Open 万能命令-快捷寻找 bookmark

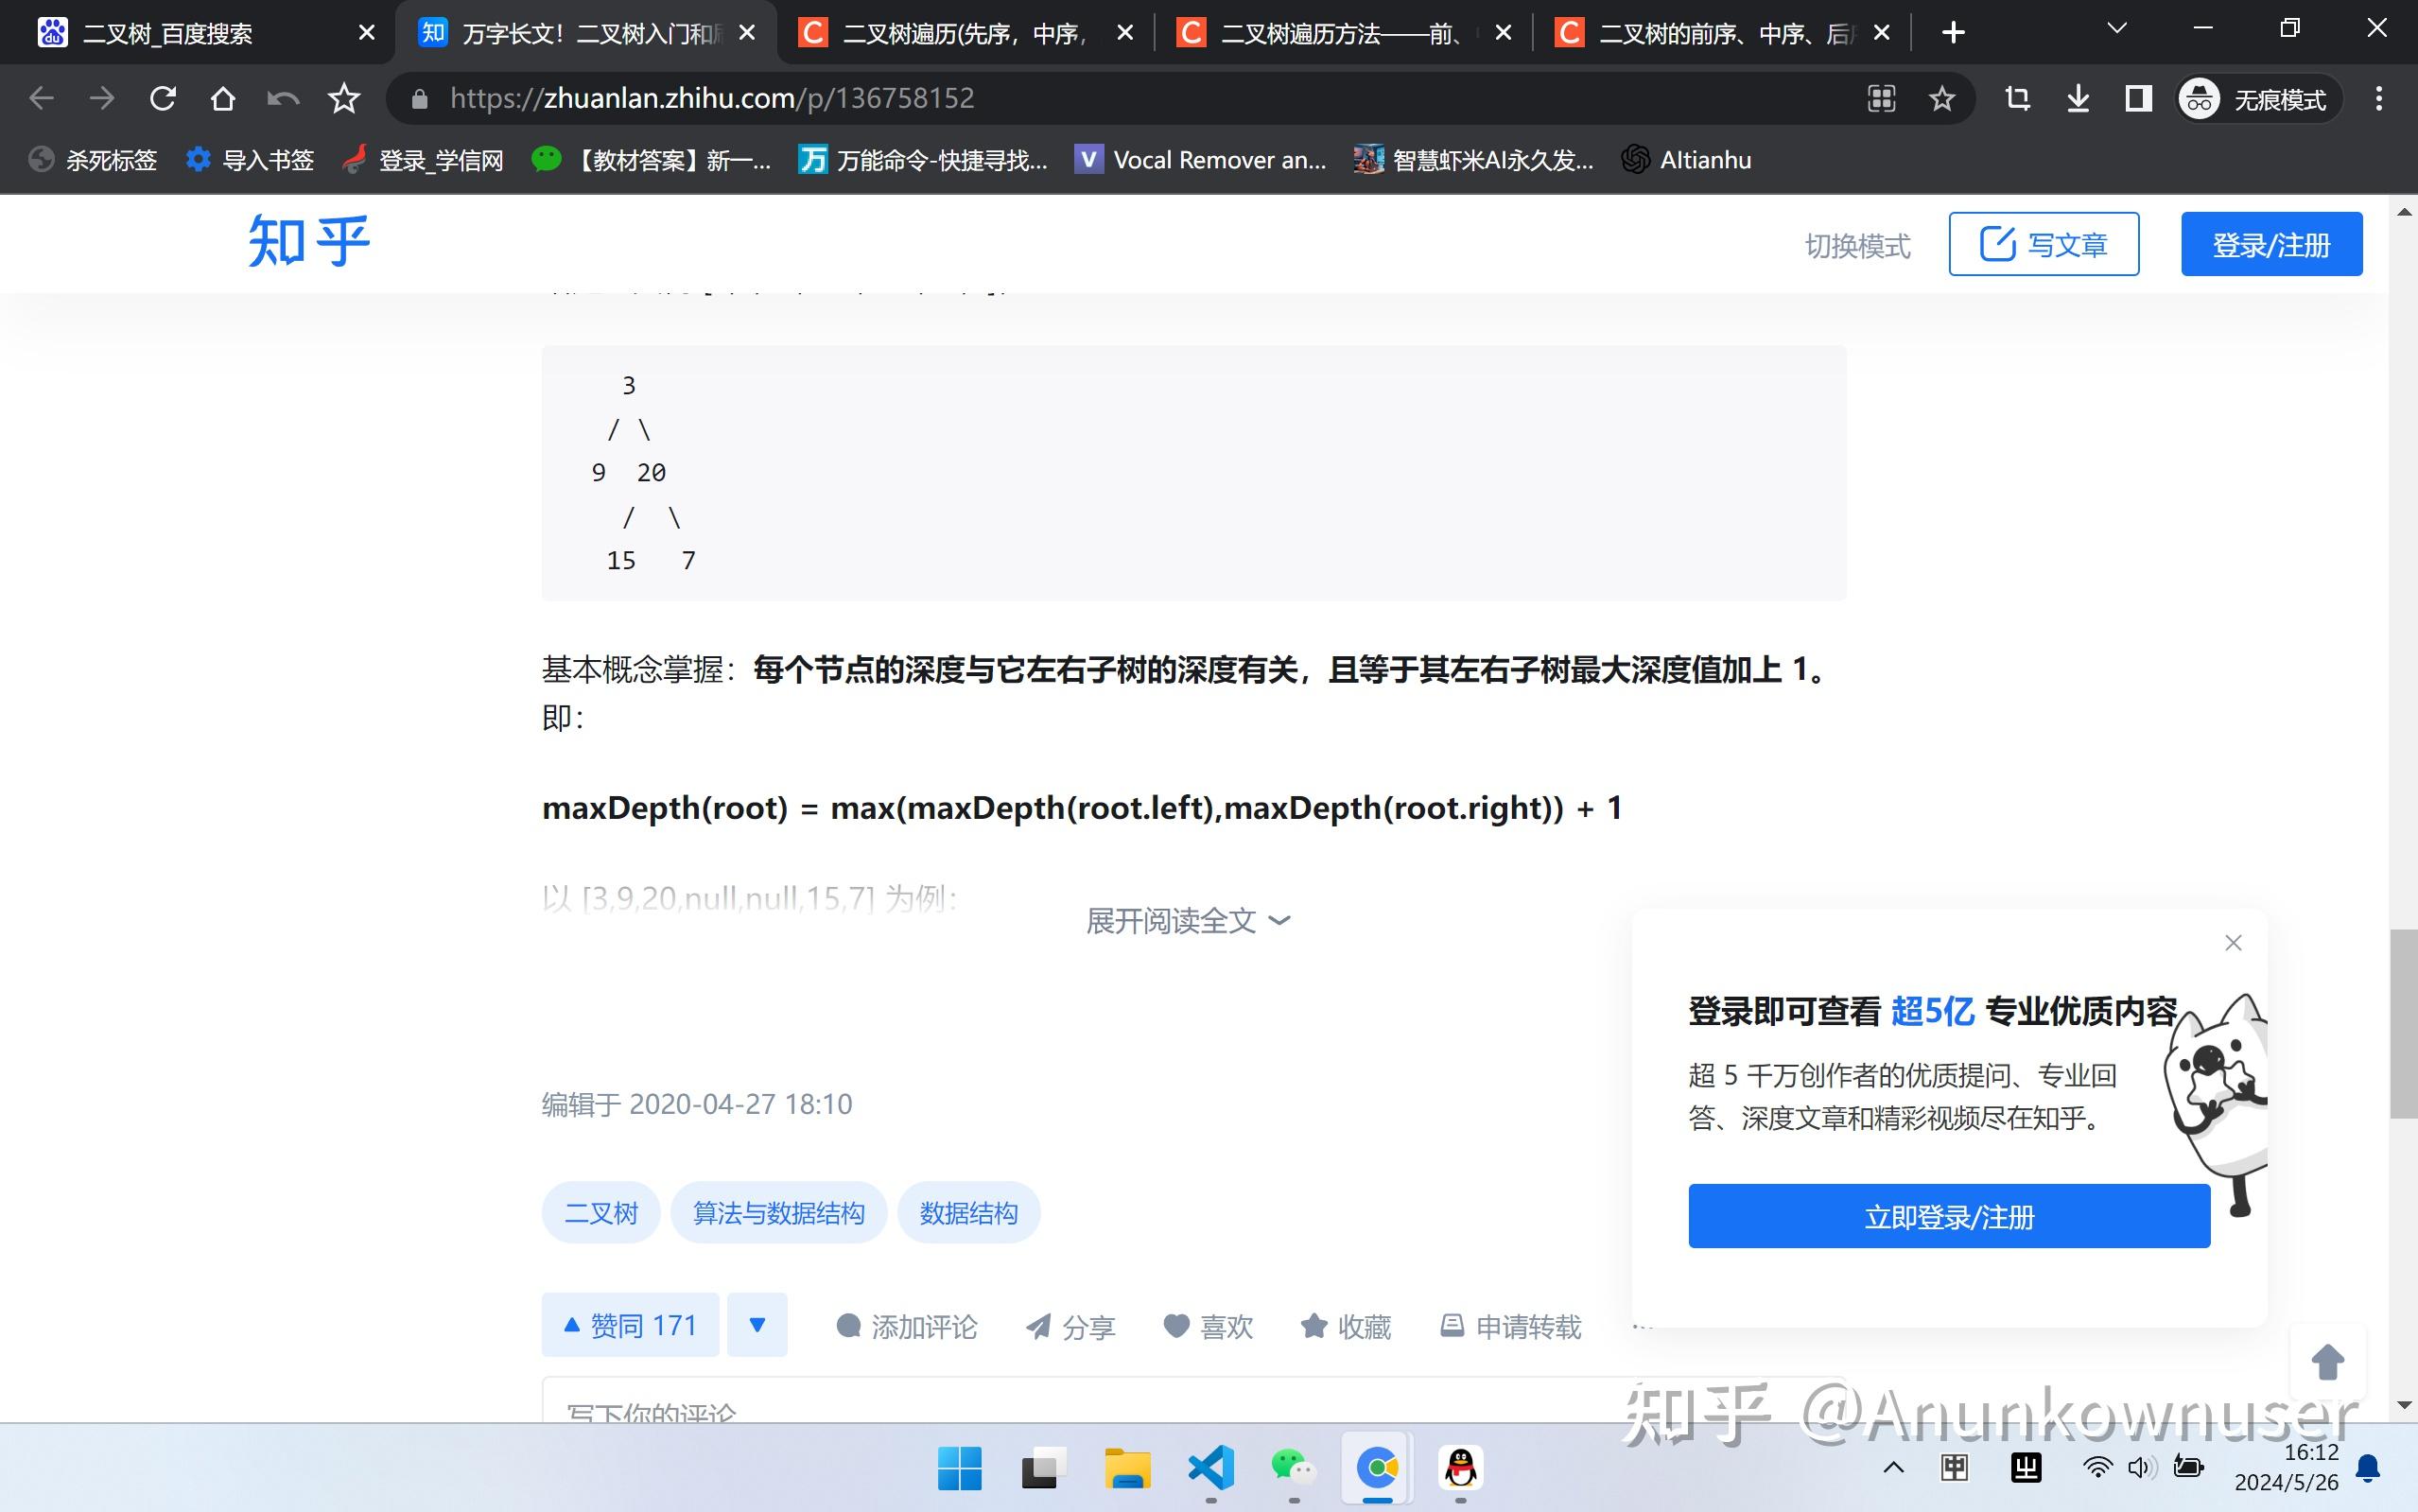(x=924, y=160)
